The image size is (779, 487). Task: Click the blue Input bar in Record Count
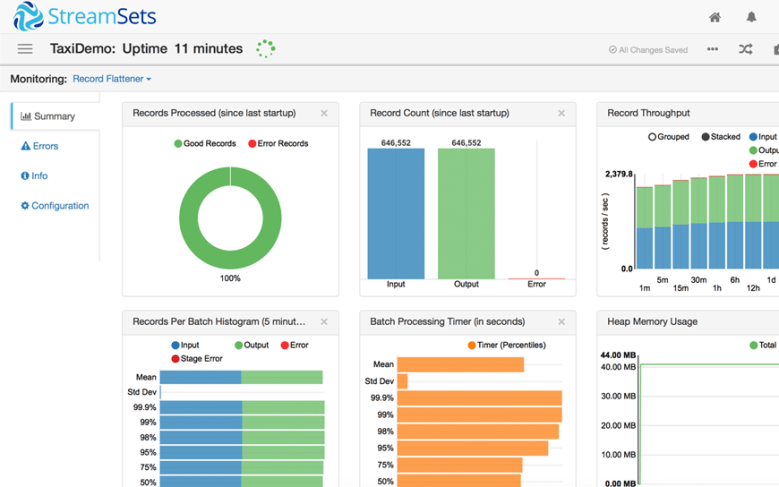(x=396, y=213)
